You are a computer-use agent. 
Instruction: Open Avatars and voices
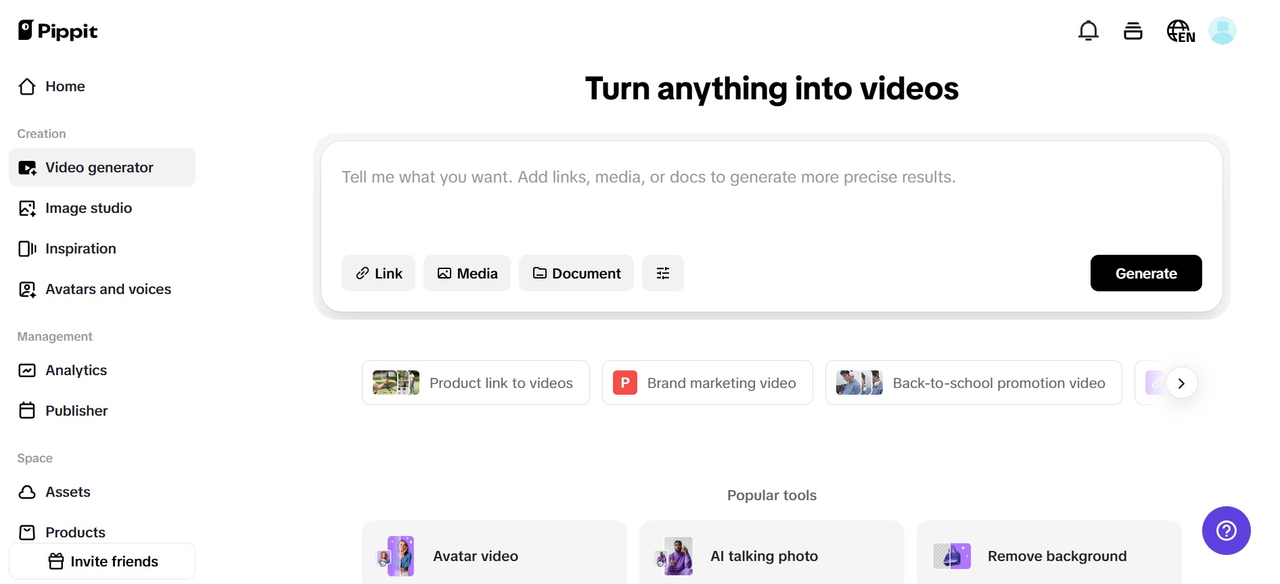click(x=108, y=289)
